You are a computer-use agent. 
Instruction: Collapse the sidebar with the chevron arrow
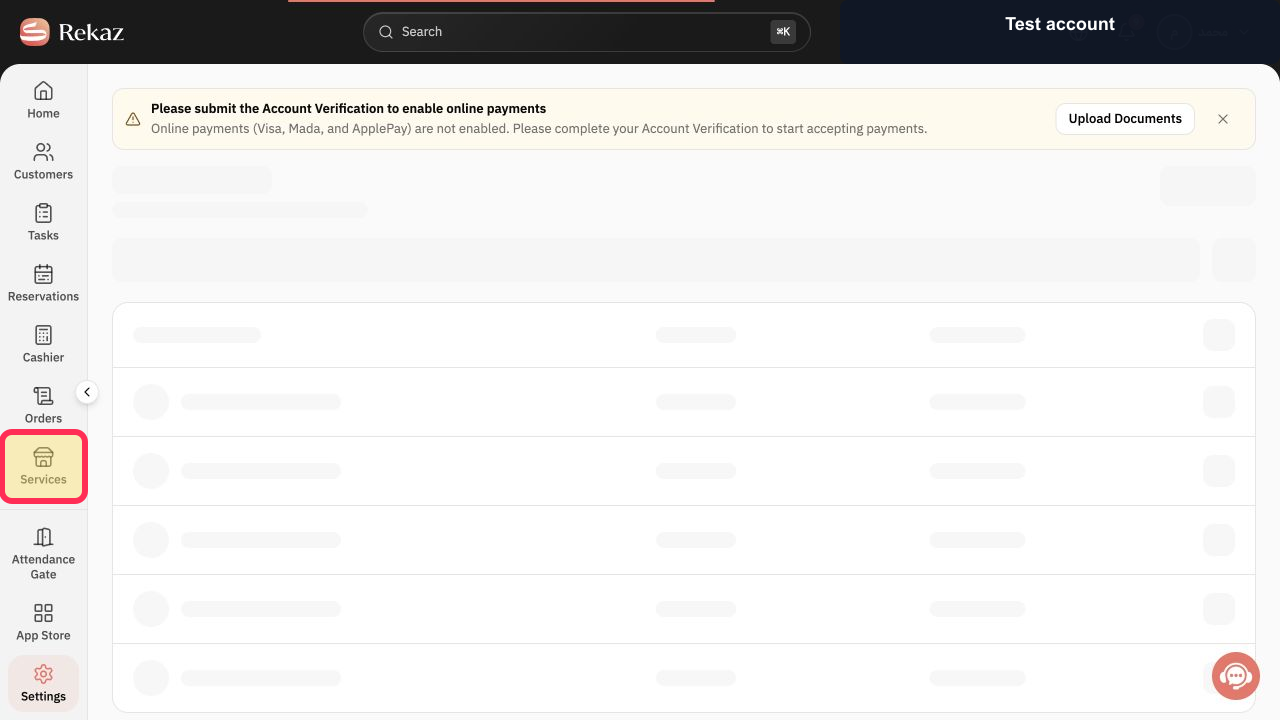(87, 392)
